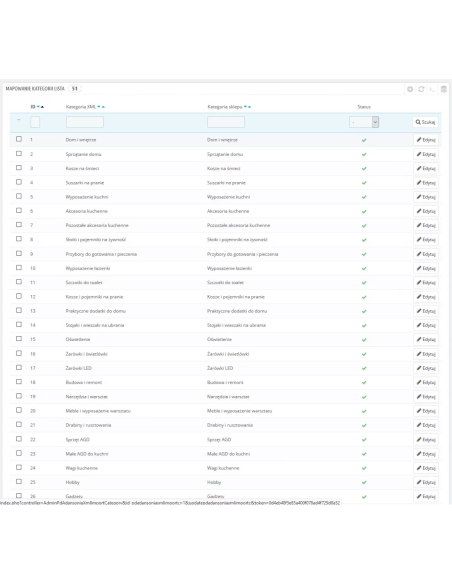Add a new category mapping via plus icon
This screenshot has width=452, height=584.
pyautogui.click(x=410, y=89)
